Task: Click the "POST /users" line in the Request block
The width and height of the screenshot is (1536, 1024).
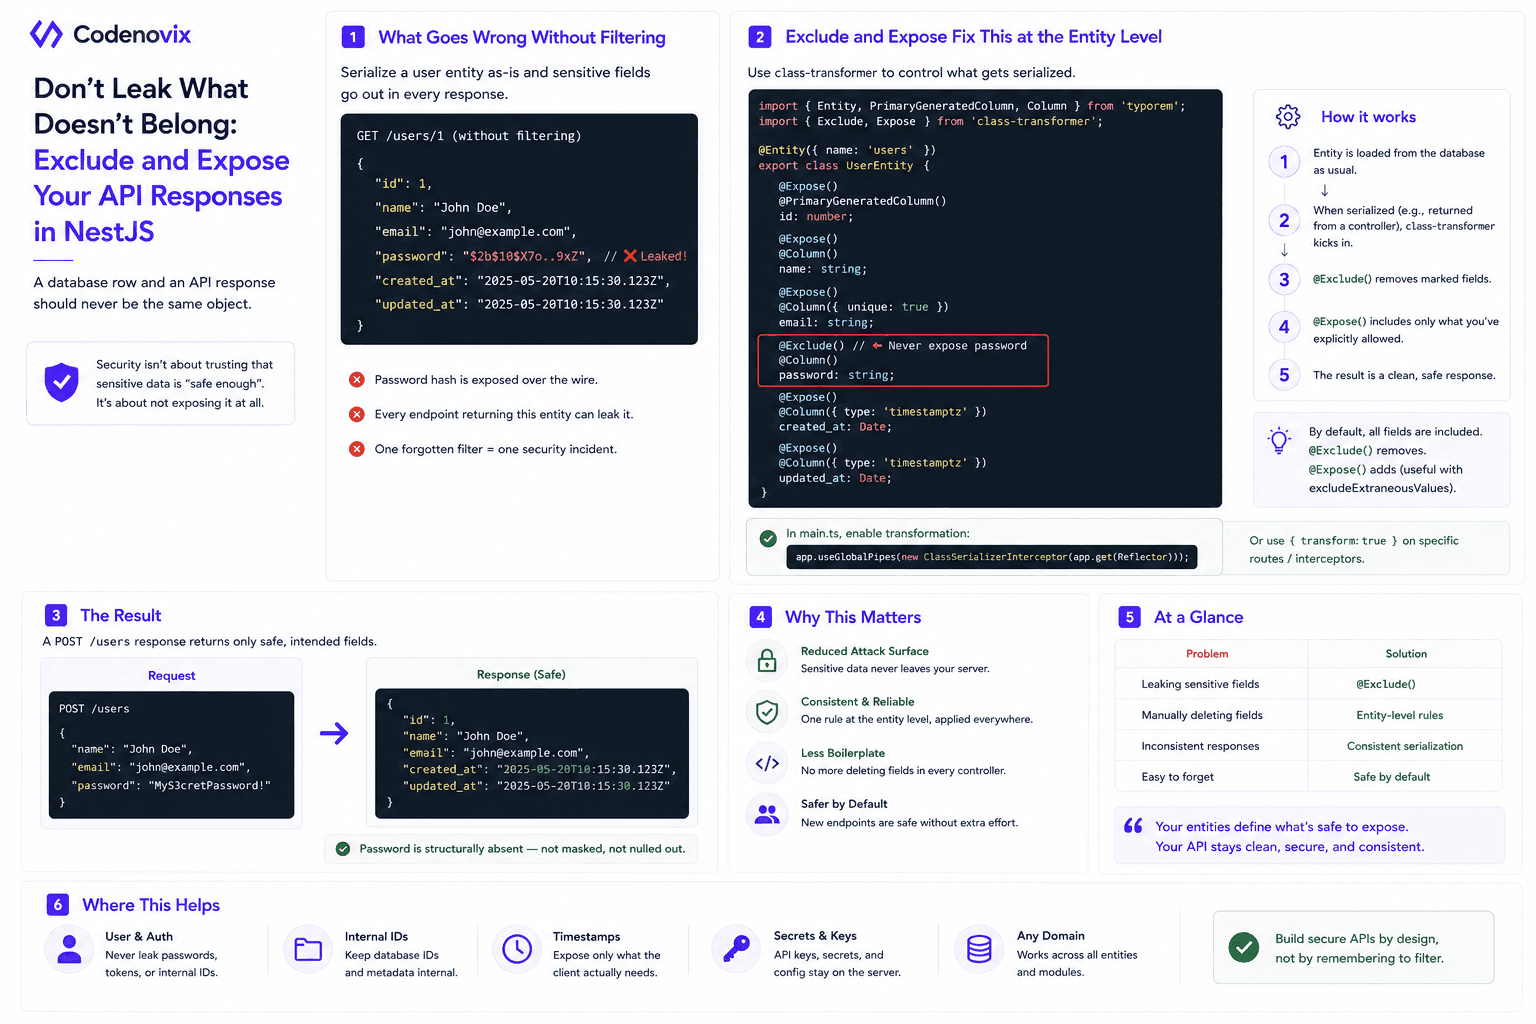Action: pyautogui.click(x=94, y=709)
